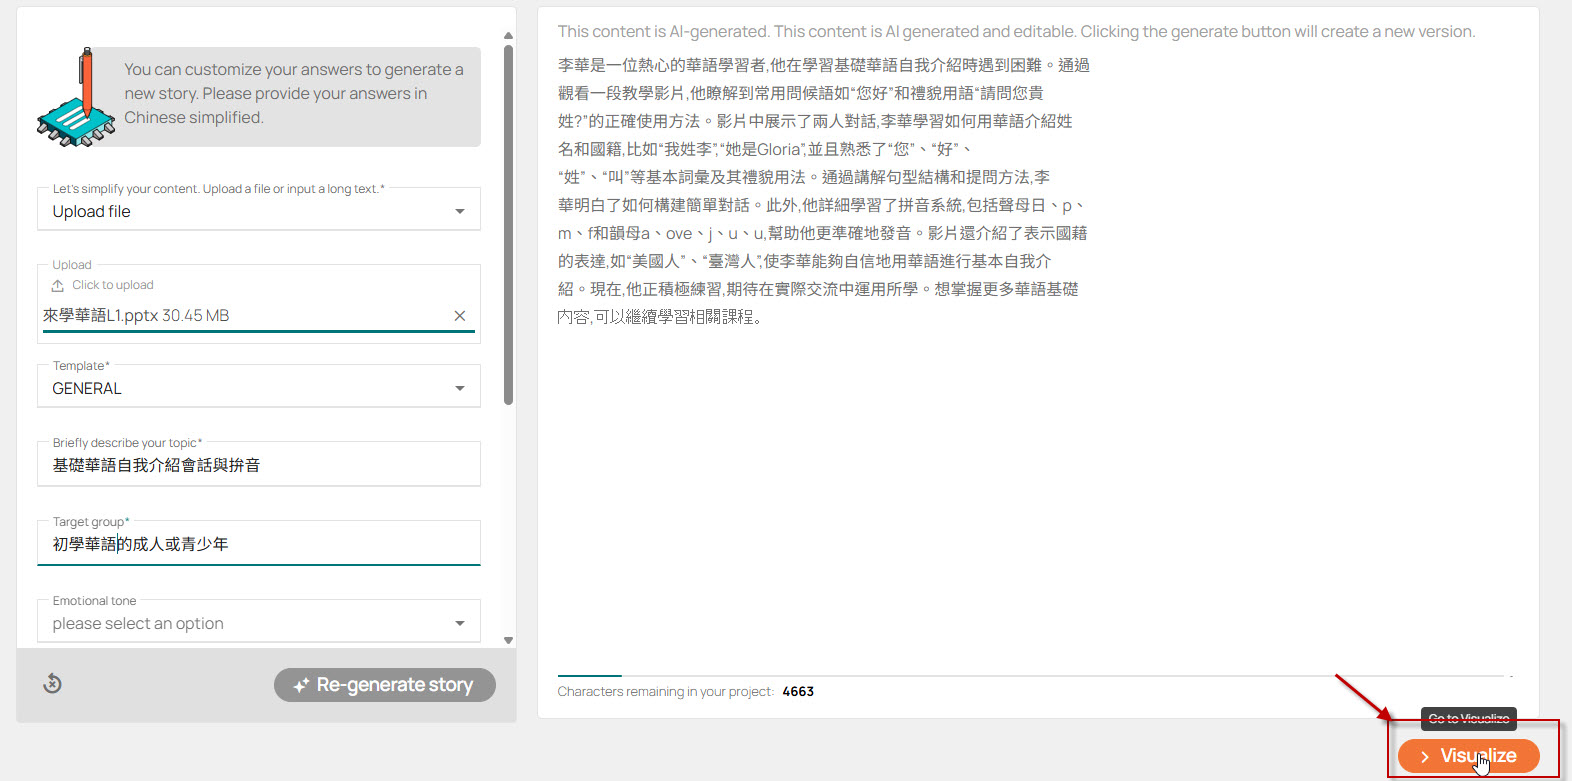Click the form panel vertical scrollbar
The image size is (1572, 781).
tap(508, 225)
